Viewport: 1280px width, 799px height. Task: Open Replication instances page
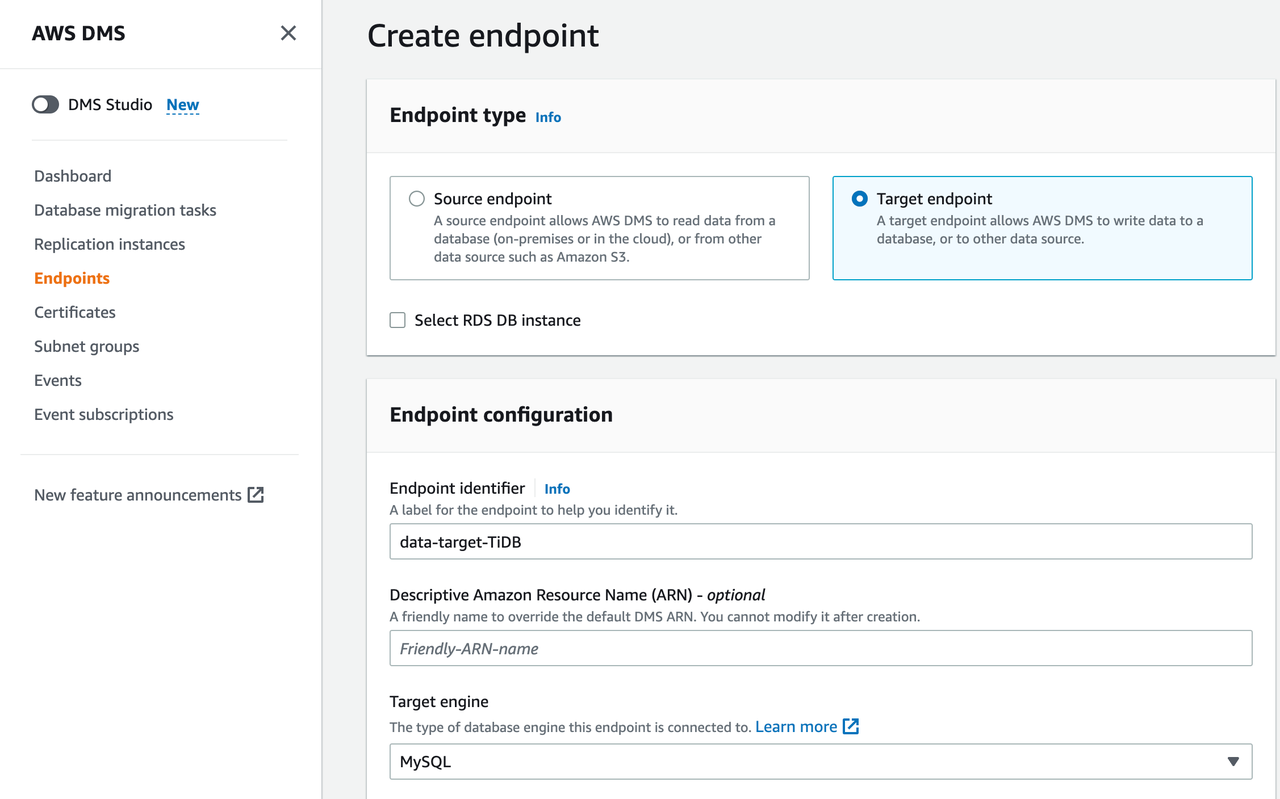coord(109,244)
